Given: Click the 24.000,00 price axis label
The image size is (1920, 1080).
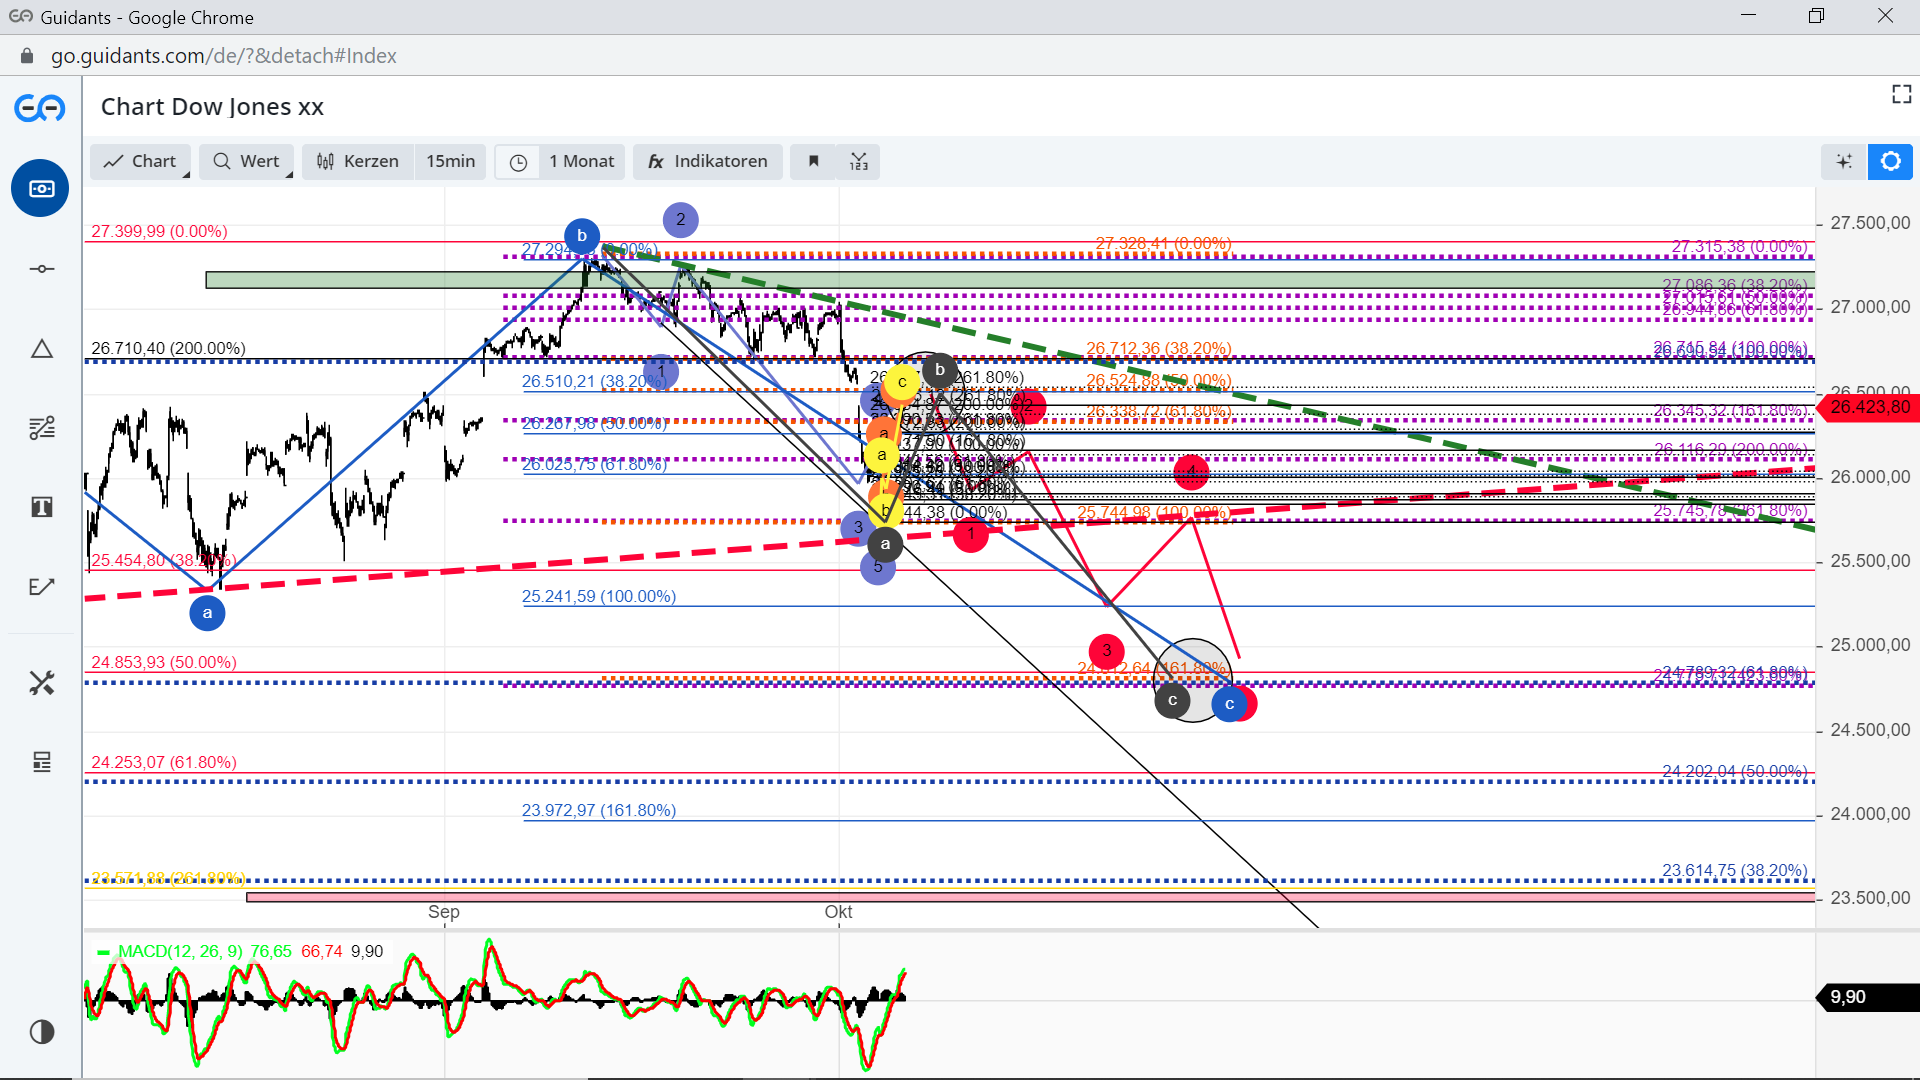Looking at the screenshot, I should (1870, 814).
